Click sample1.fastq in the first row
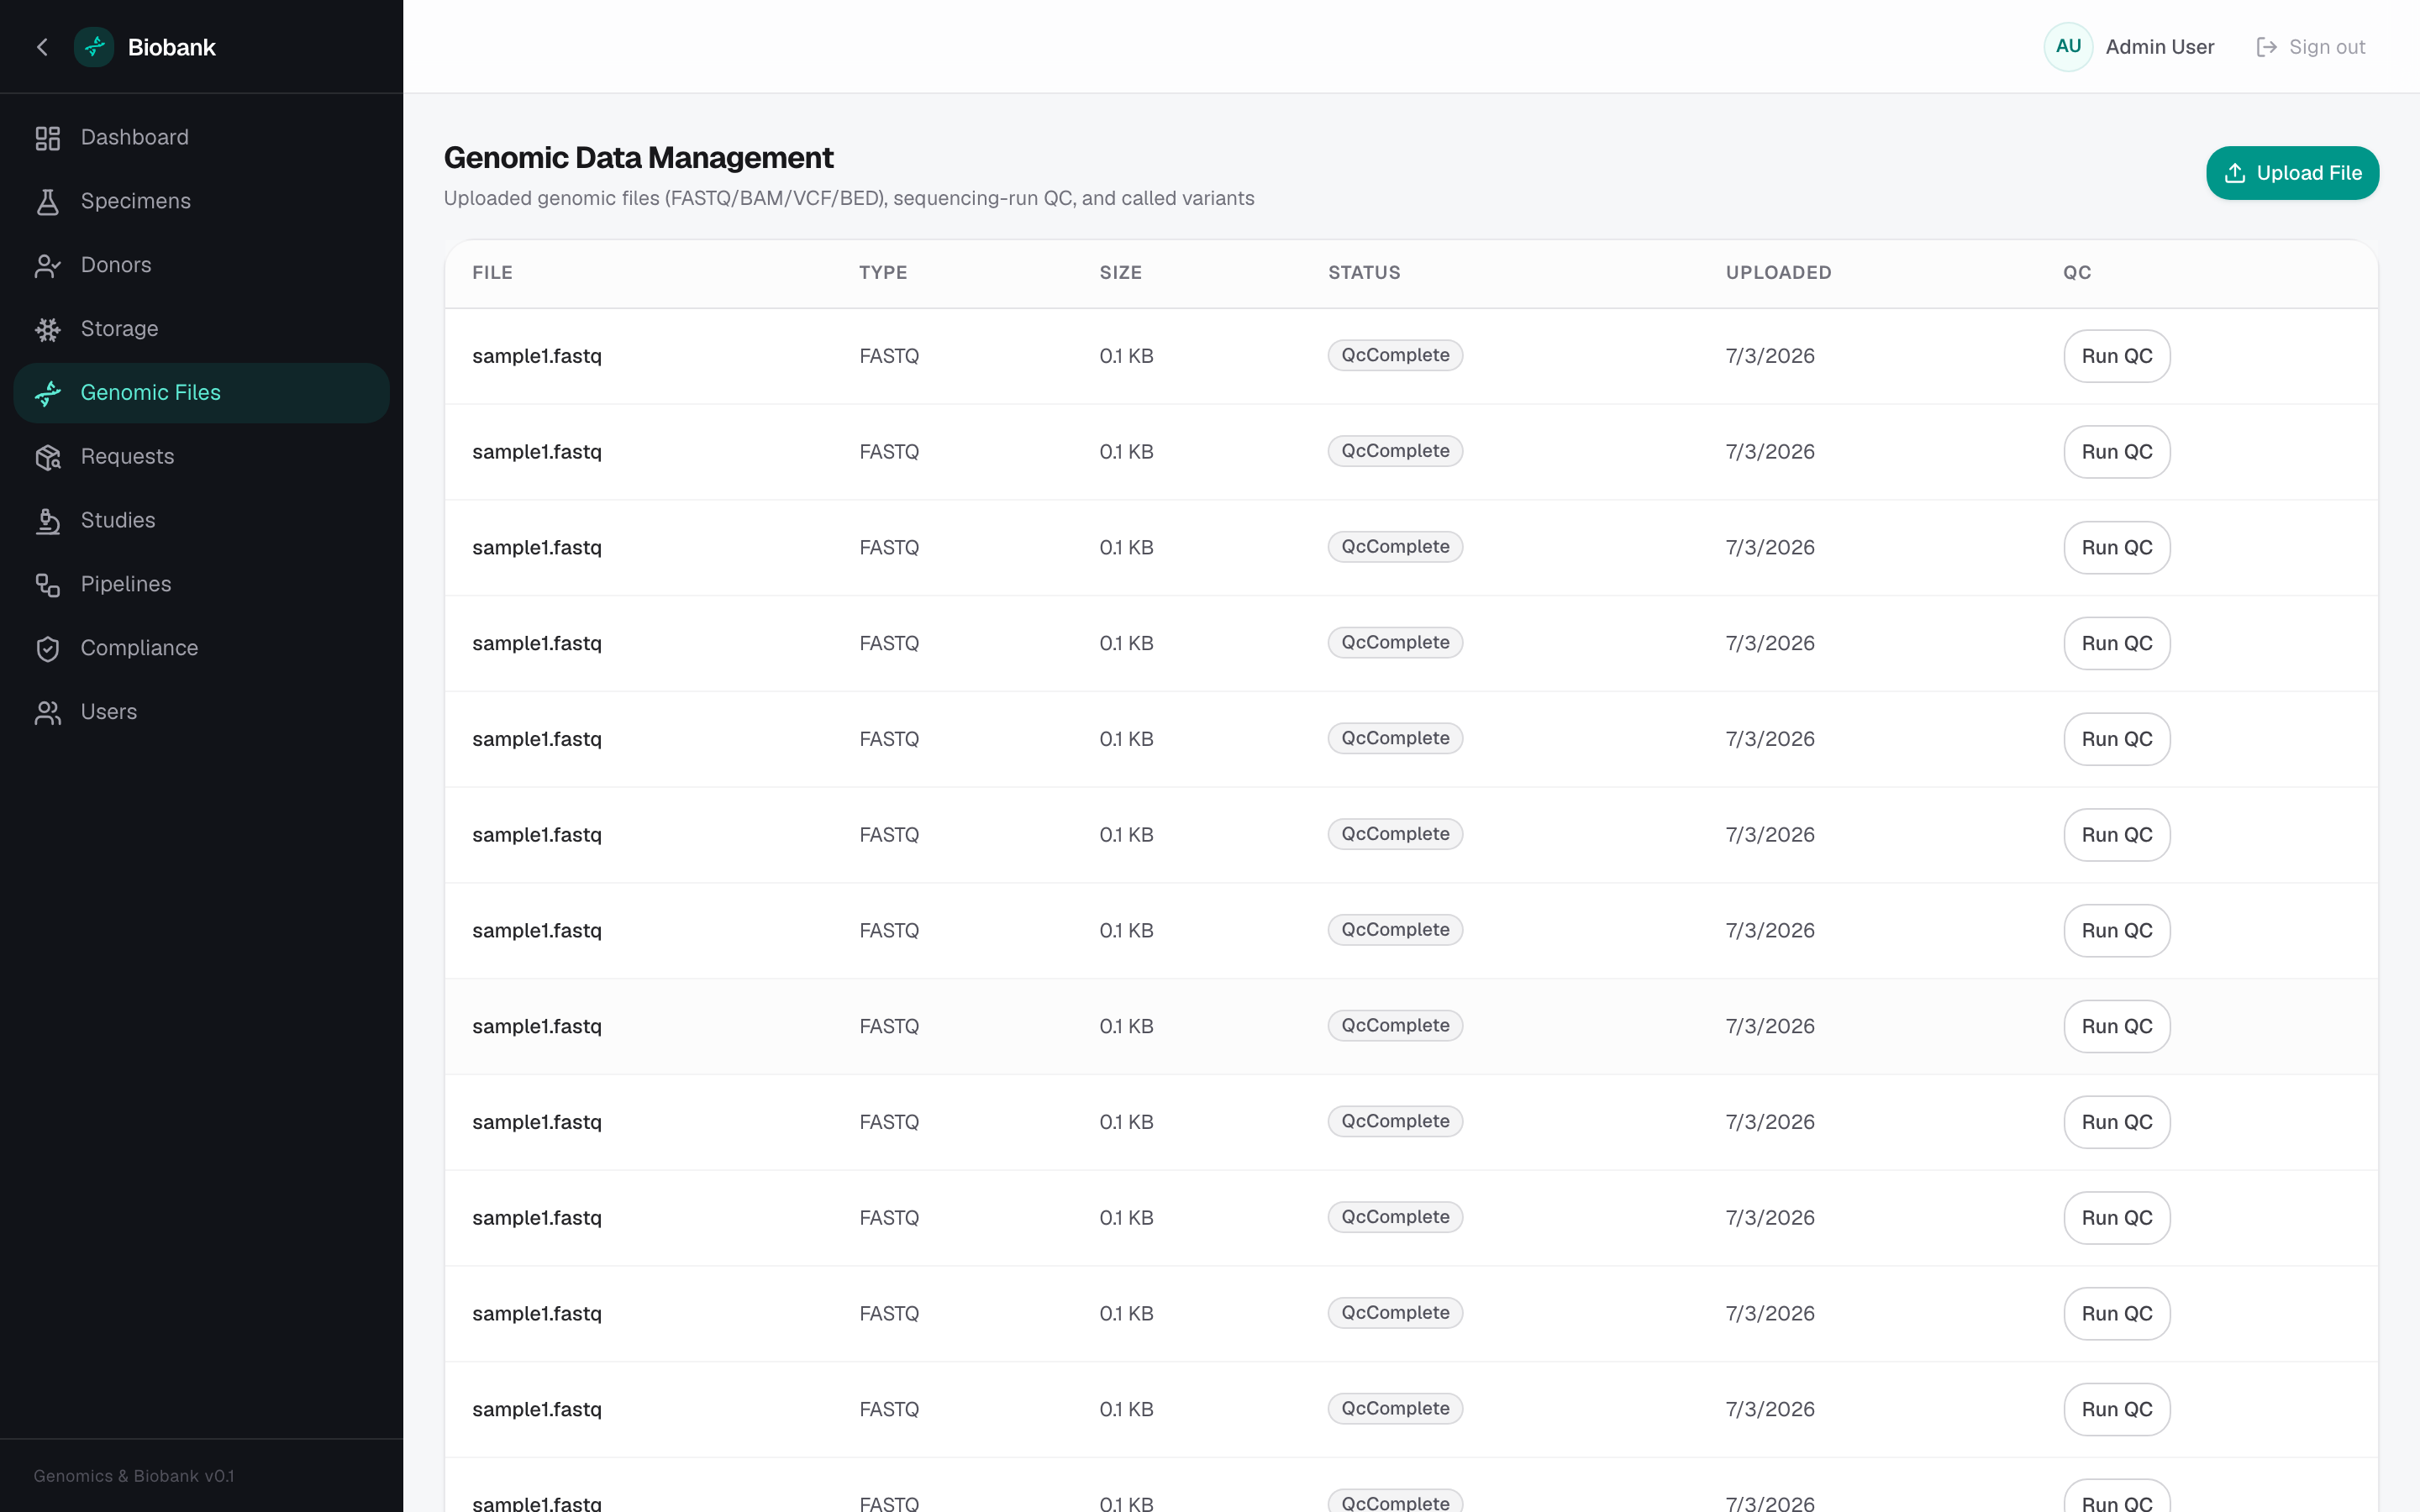The height and width of the screenshot is (1512, 2420). (537, 356)
